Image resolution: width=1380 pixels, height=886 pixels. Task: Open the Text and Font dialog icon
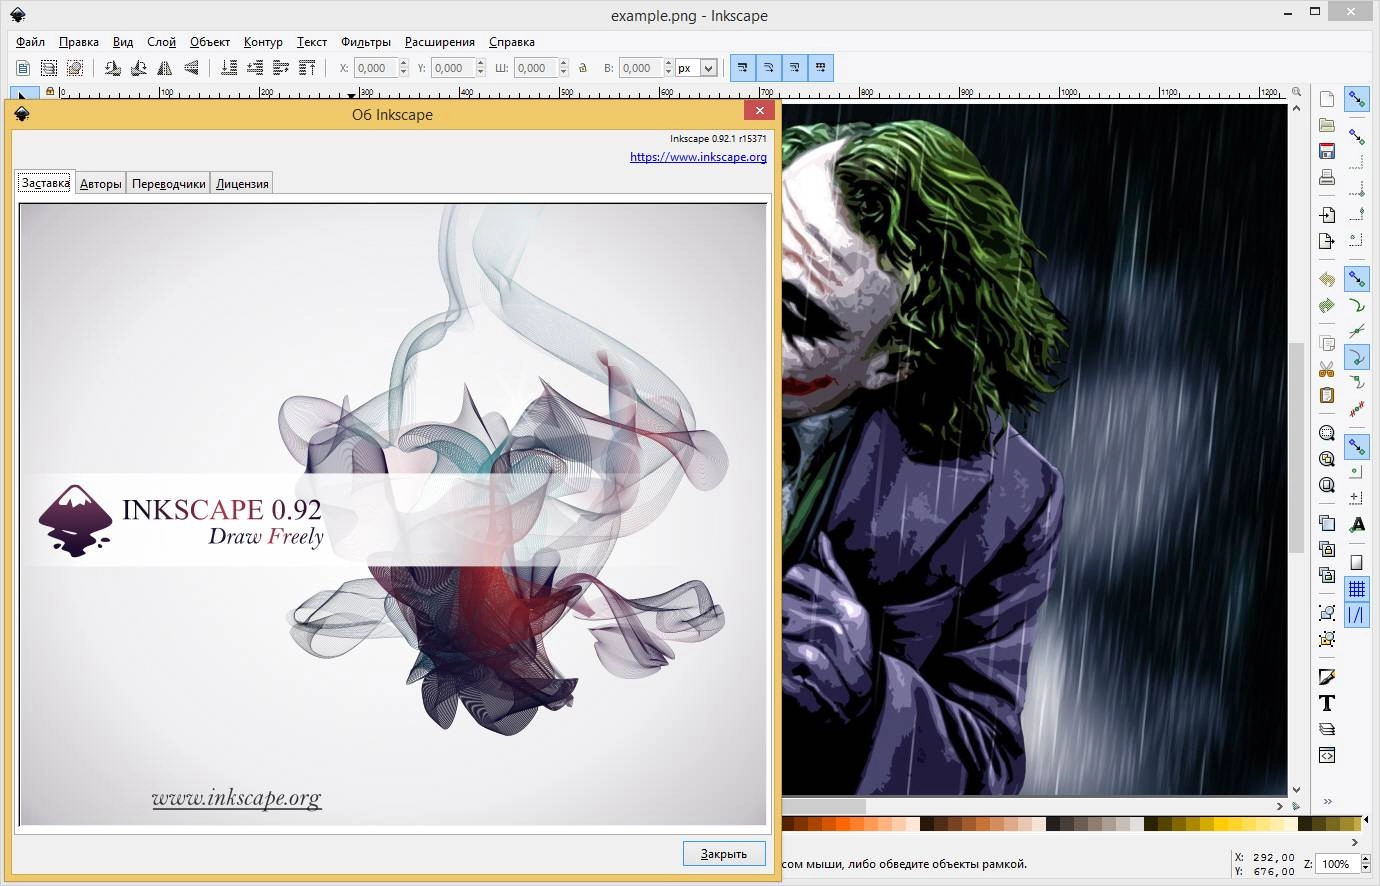coord(1327,703)
